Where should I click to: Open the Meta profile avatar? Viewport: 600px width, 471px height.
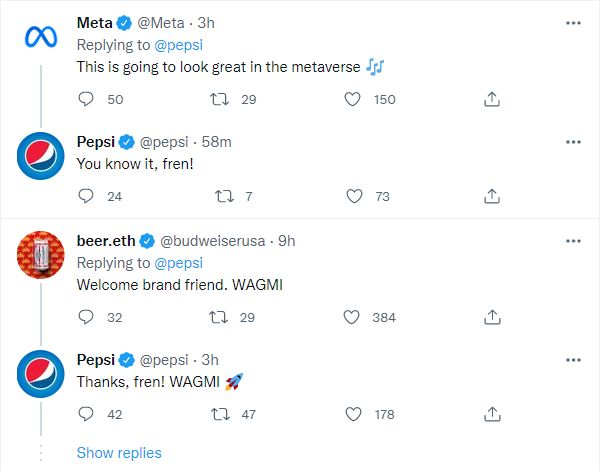click(x=40, y=39)
